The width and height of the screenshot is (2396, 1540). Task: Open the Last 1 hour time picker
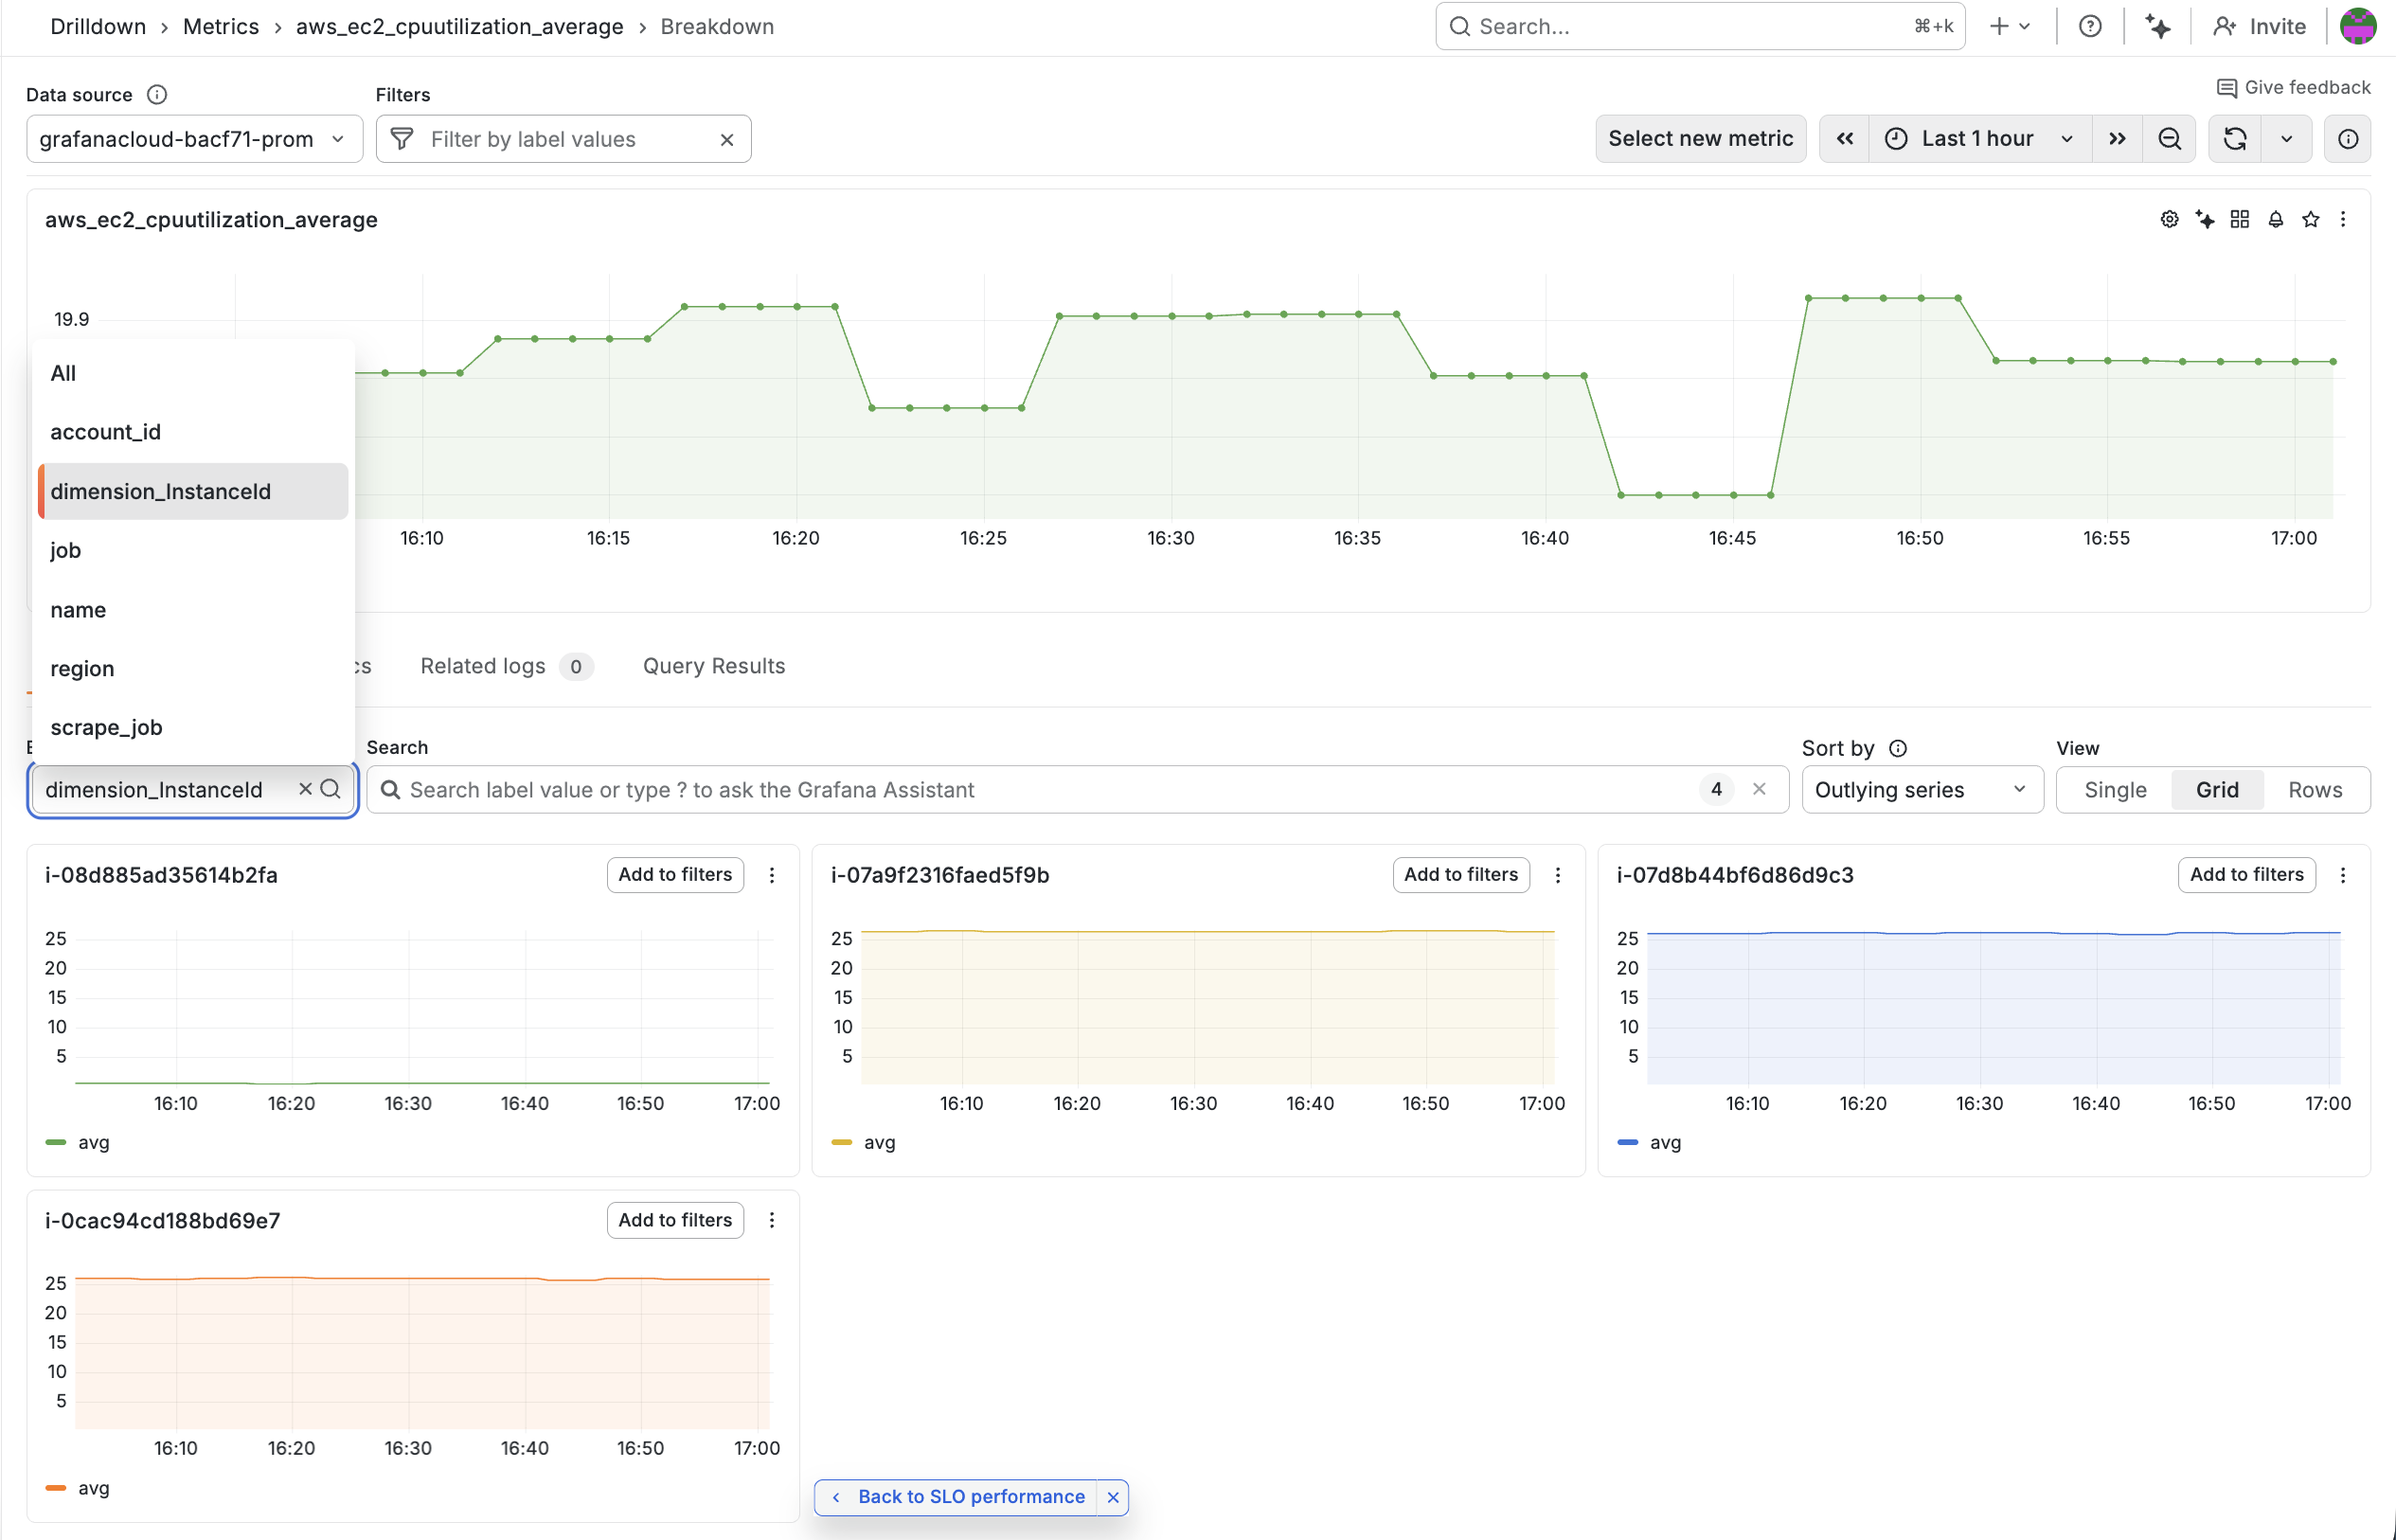[x=1980, y=139]
